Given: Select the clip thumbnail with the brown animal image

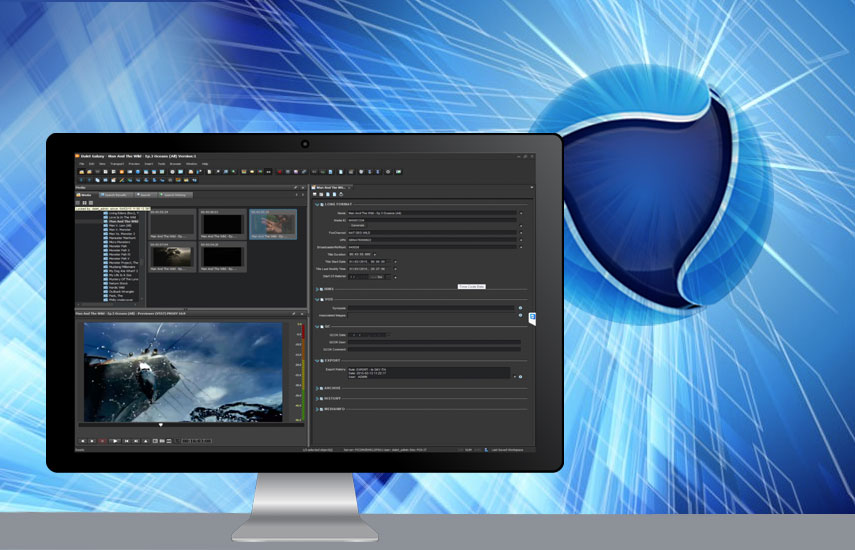Looking at the screenshot, I should point(172,257).
